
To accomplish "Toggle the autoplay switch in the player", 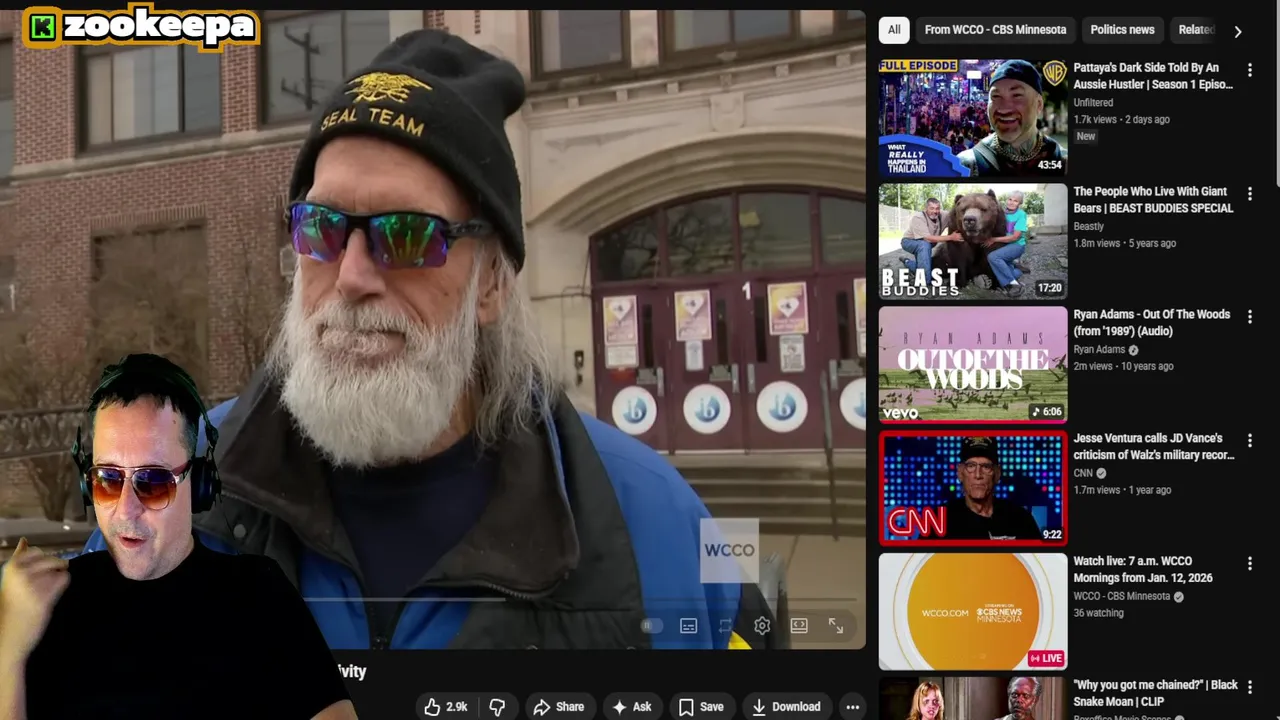I will pyautogui.click(x=650, y=626).
